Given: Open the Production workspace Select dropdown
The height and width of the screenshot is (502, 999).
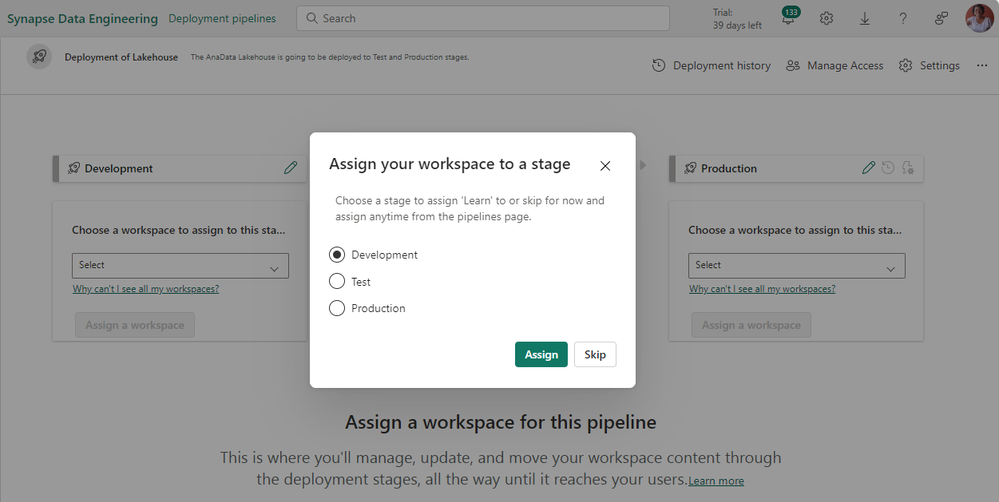Looking at the screenshot, I should (x=796, y=266).
